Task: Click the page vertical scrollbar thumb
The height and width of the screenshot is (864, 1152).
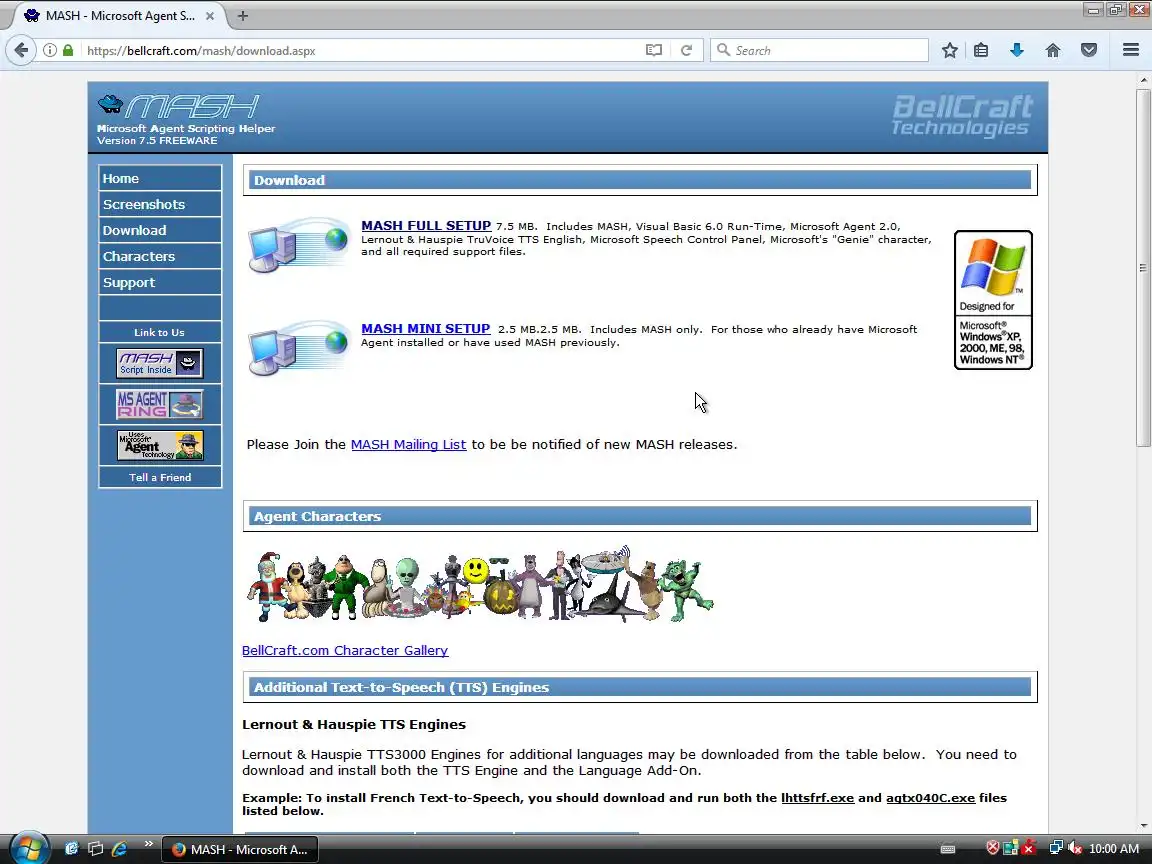Action: click(1143, 267)
